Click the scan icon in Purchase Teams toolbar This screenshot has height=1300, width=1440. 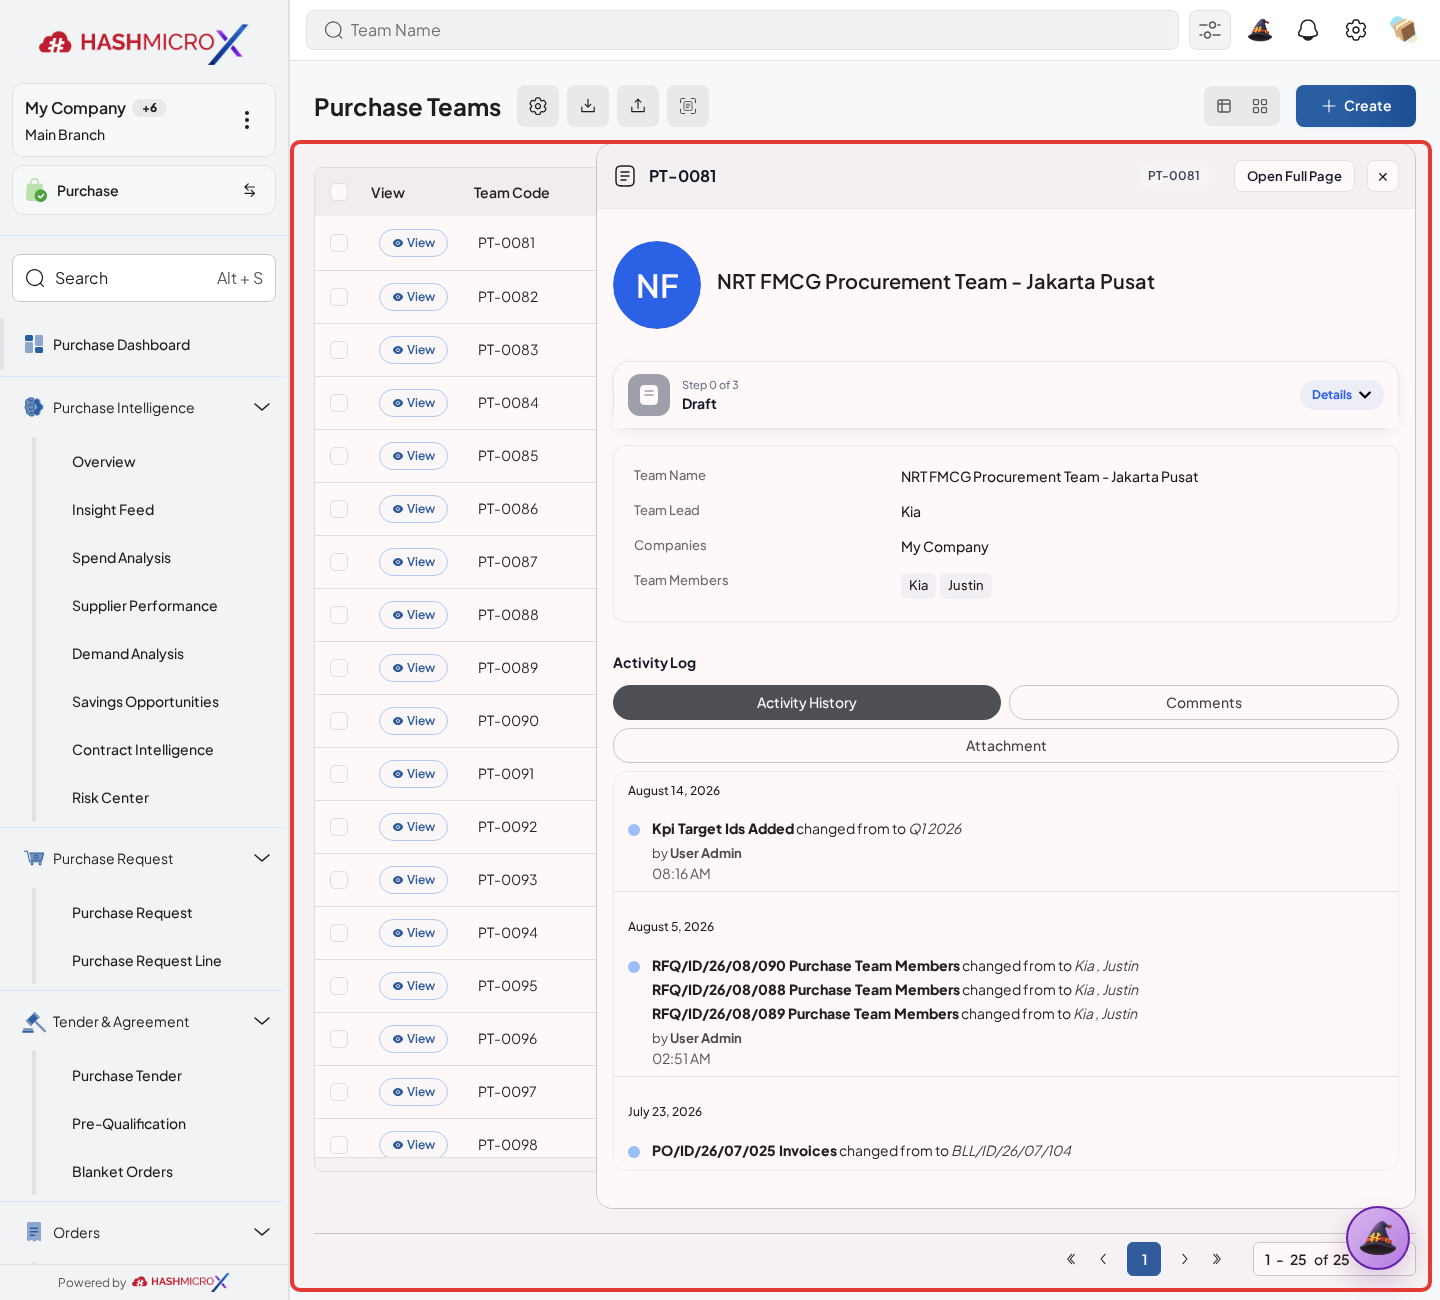click(x=688, y=106)
